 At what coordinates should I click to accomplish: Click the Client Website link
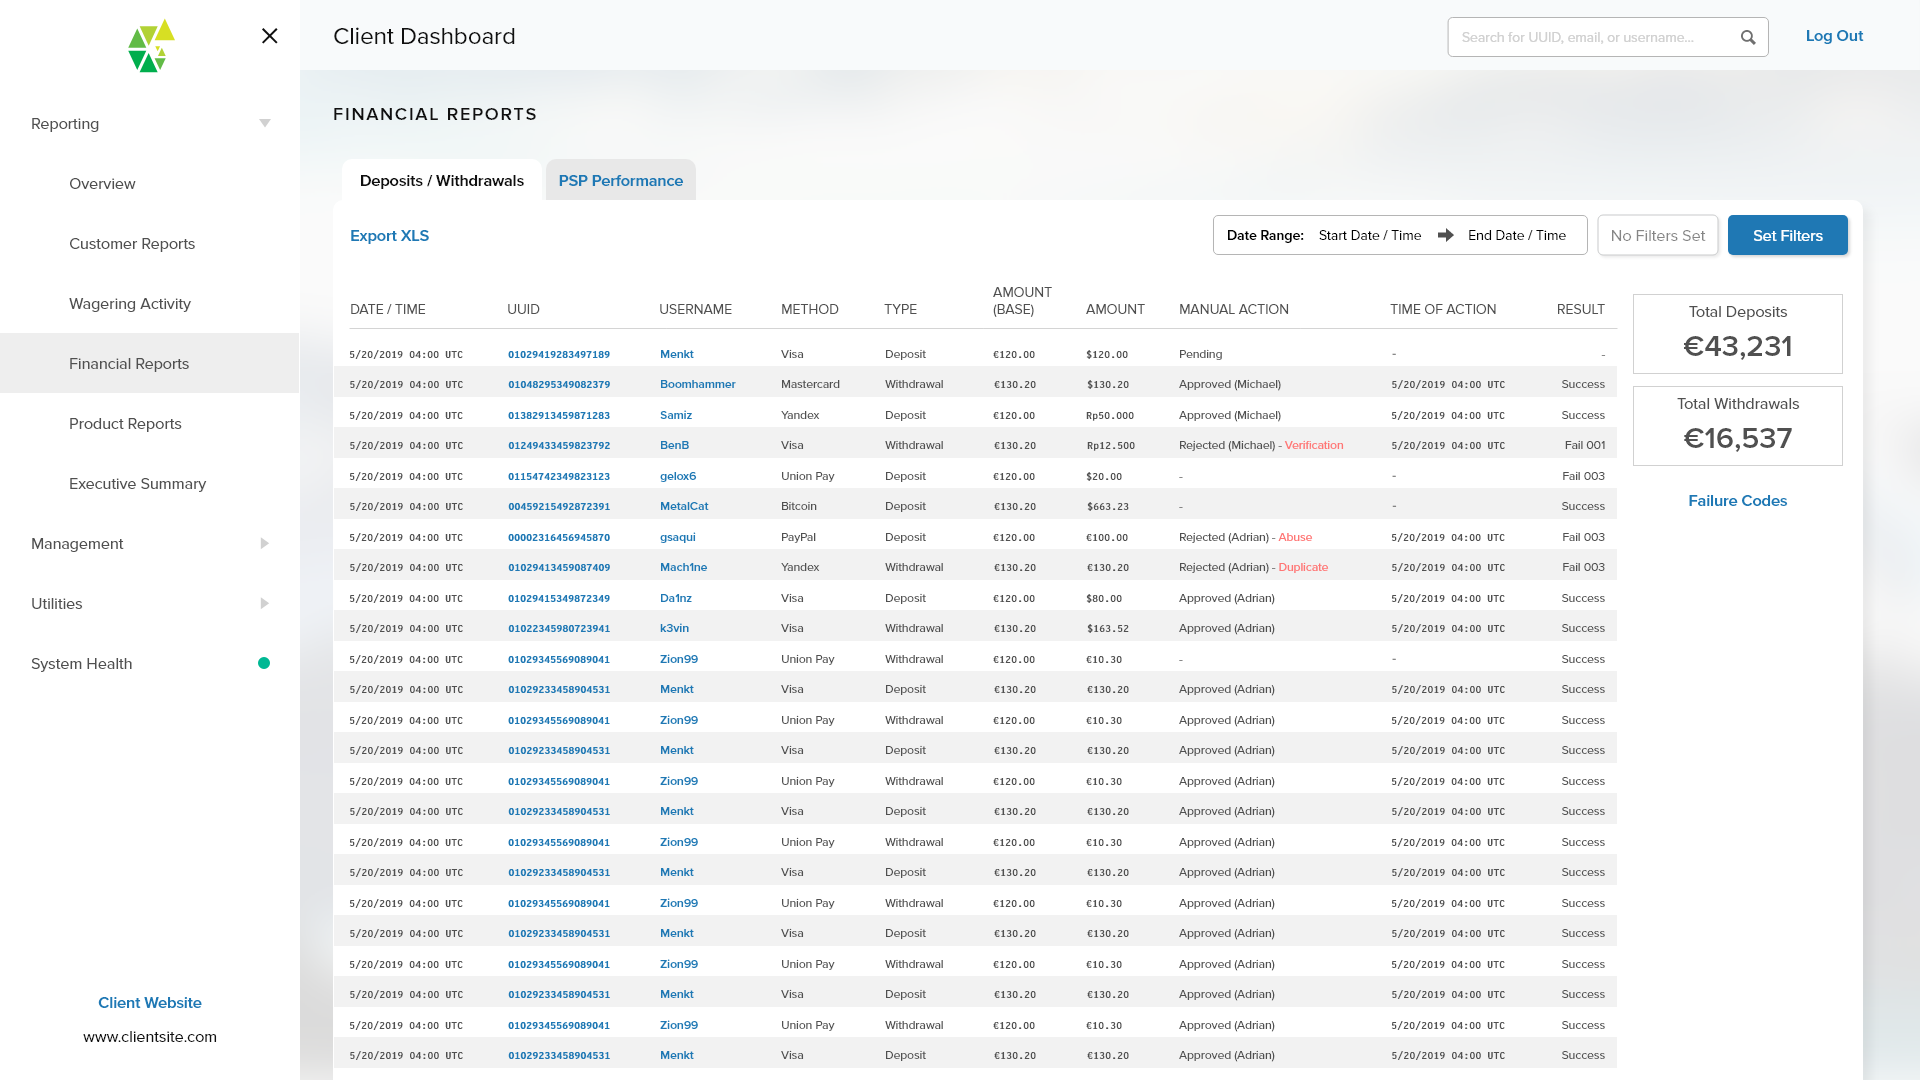click(x=150, y=1003)
